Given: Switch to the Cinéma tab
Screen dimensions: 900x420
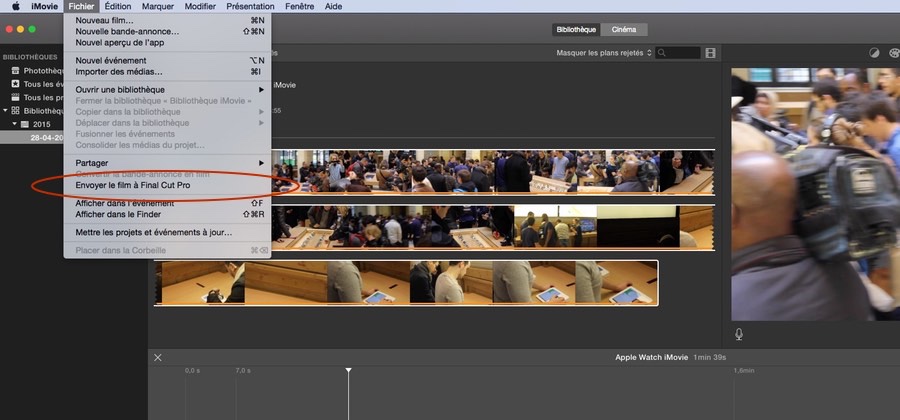Looking at the screenshot, I should tap(624, 29).
